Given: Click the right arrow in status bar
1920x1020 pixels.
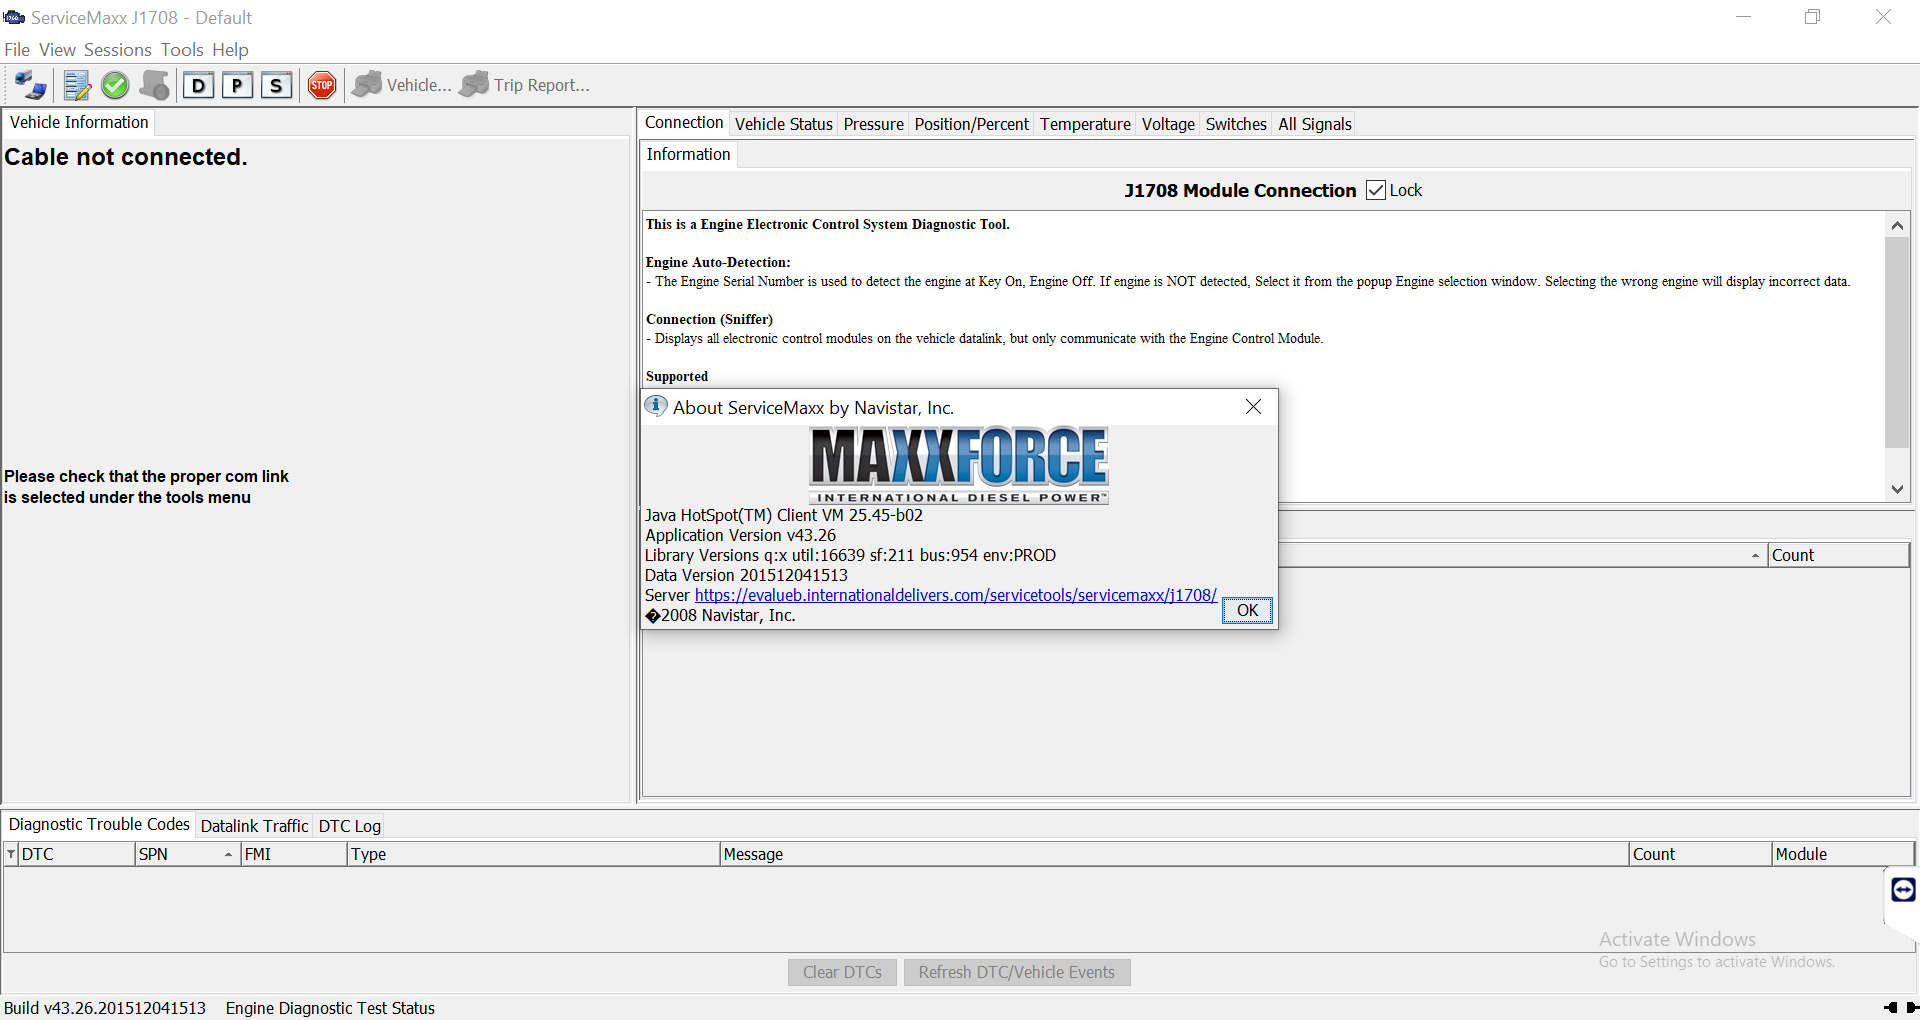Looking at the screenshot, I should pos(1912,1007).
